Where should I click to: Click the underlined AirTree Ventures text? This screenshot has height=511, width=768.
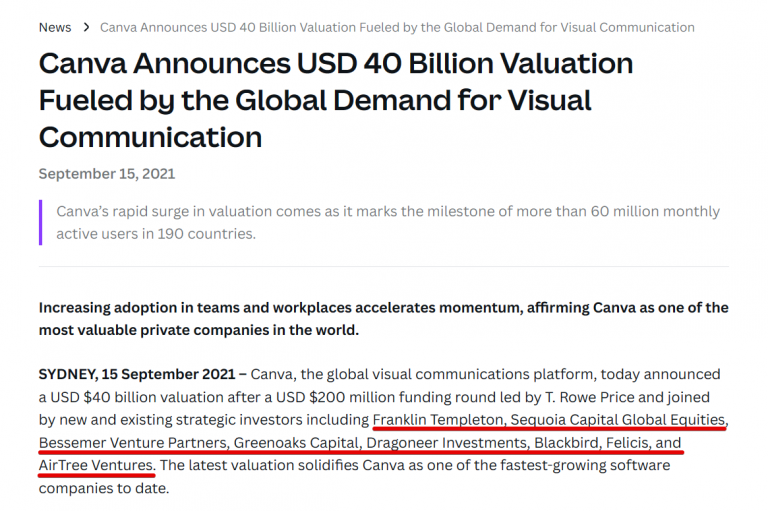coord(96,466)
